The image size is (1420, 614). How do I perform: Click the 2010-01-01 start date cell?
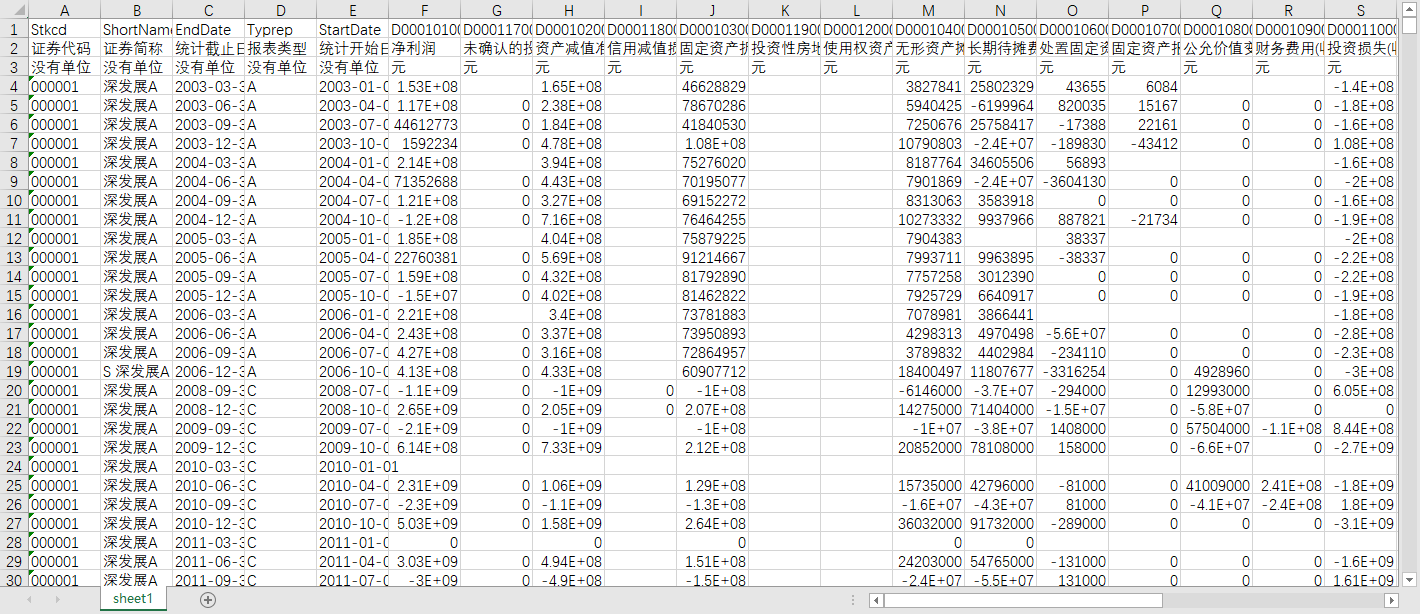click(x=352, y=466)
